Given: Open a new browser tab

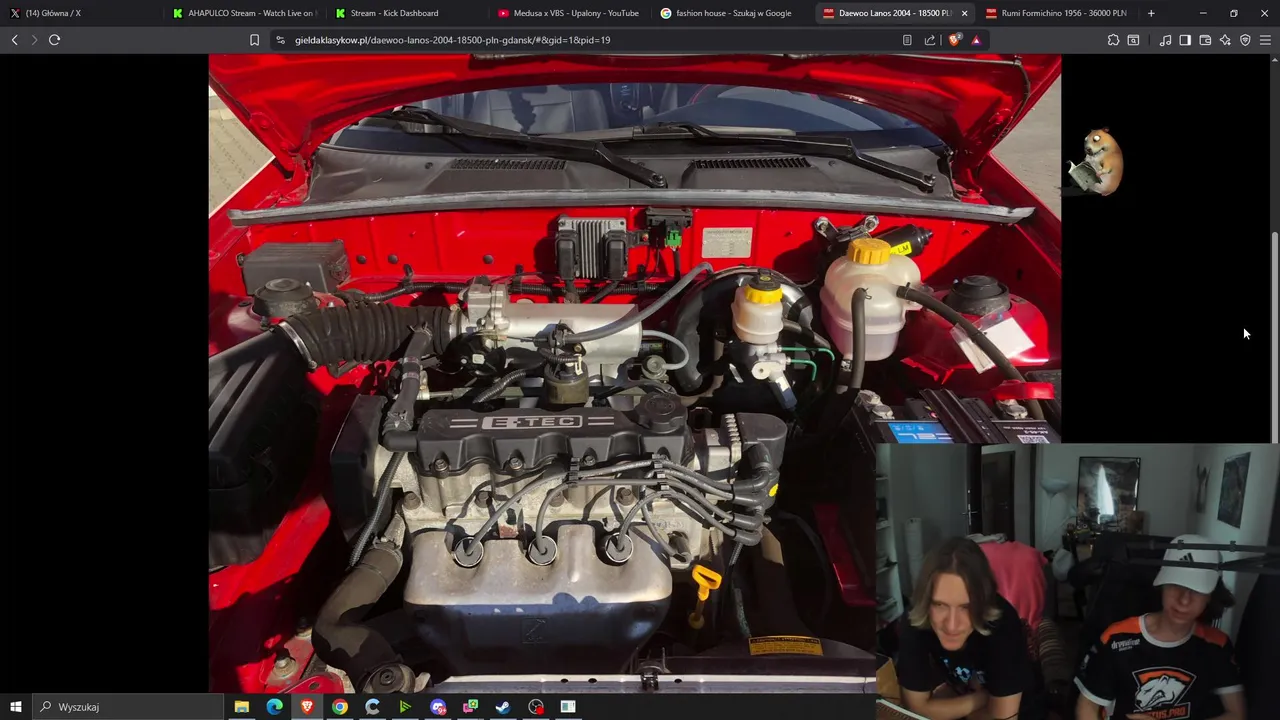Looking at the screenshot, I should [x=1151, y=13].
